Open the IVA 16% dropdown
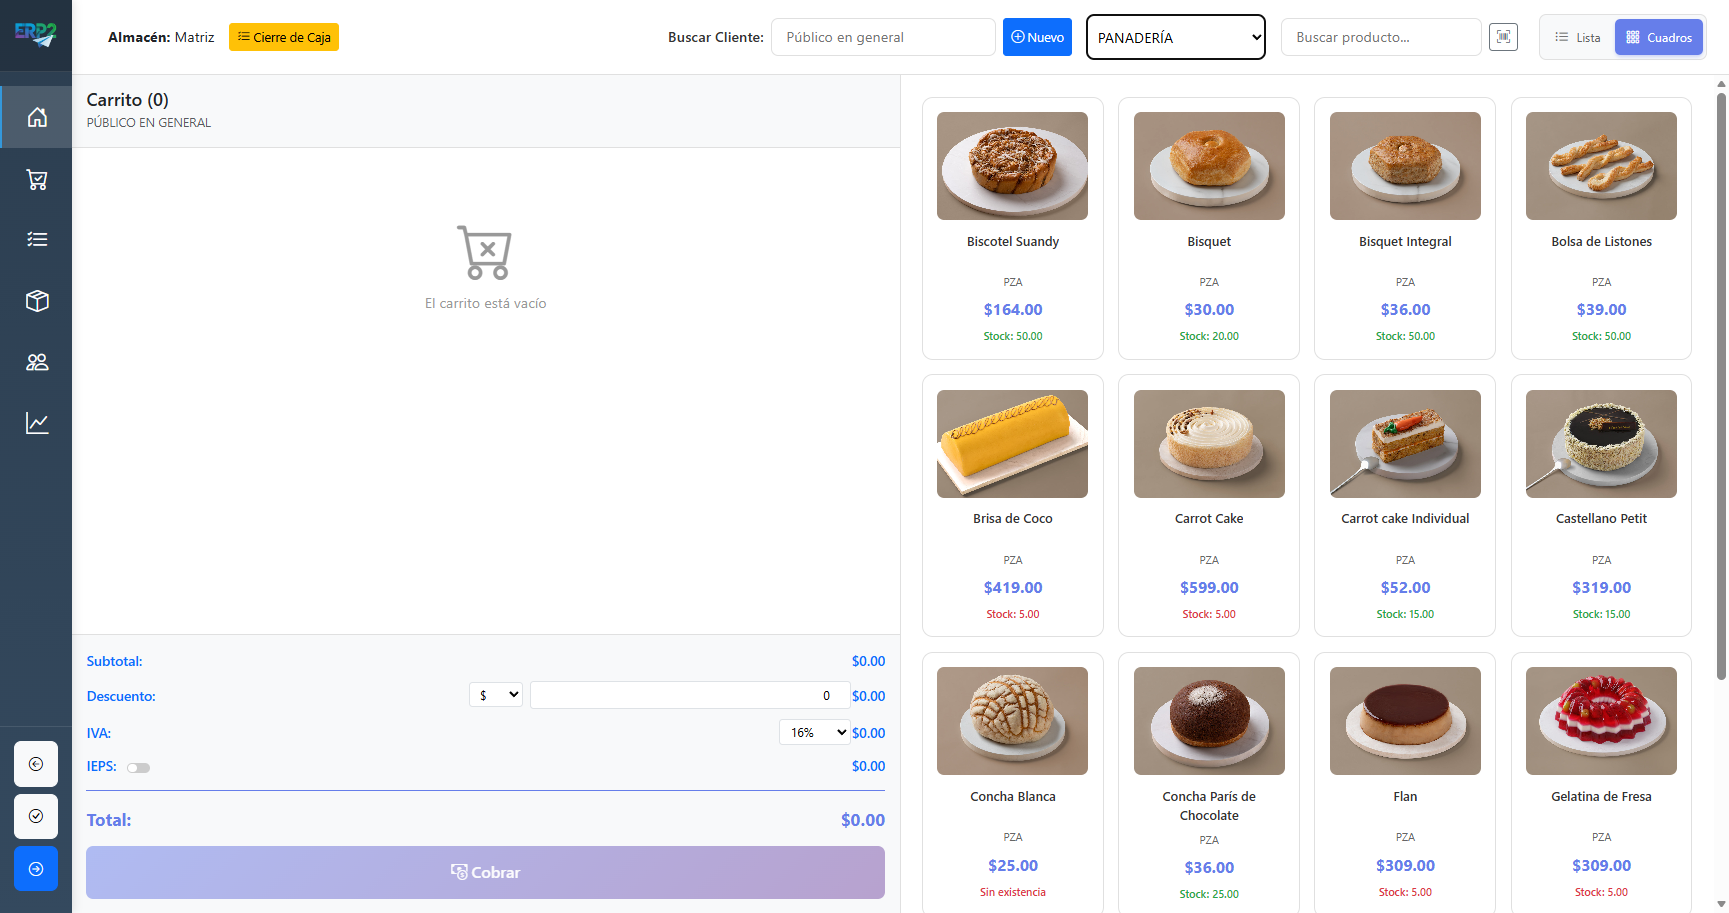1729x913 pixels. tap(815, 733)
